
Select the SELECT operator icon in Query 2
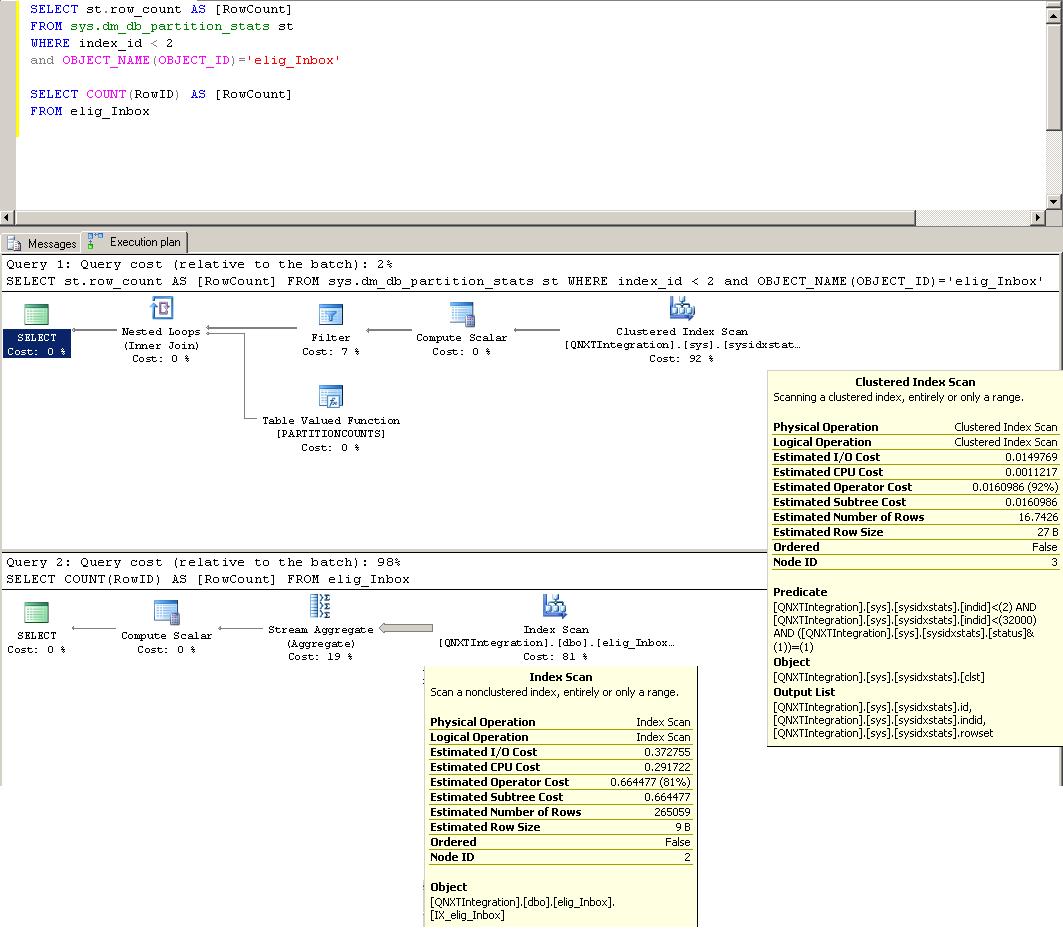(x=36, y=613)
